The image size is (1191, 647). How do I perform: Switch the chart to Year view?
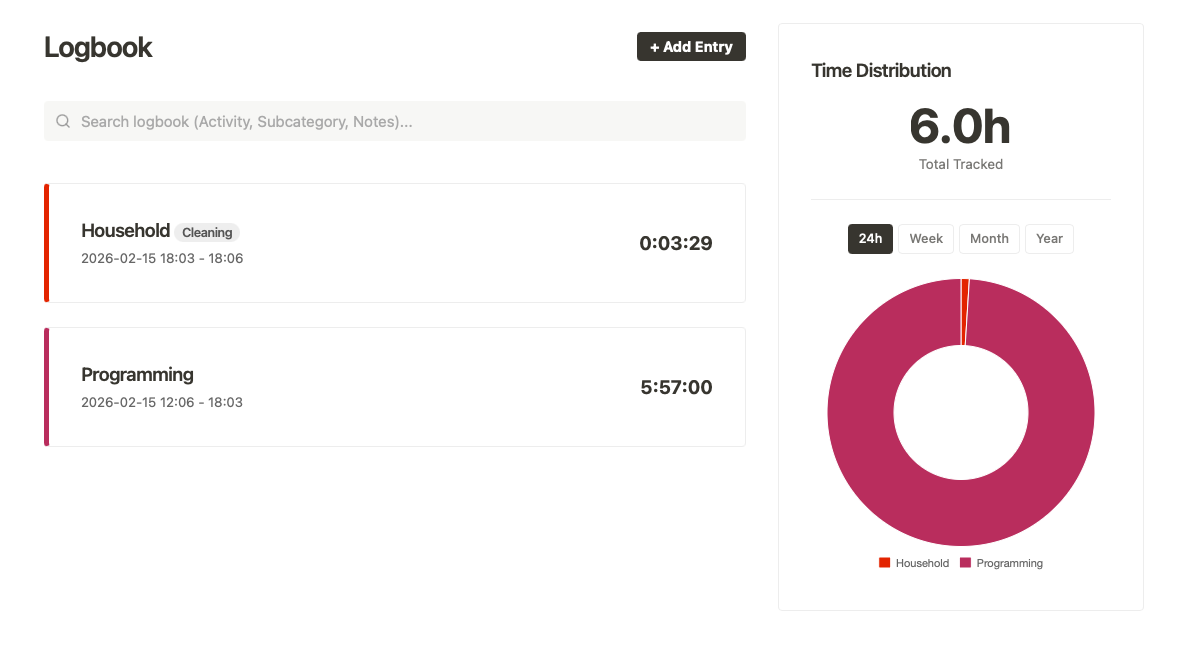[x=1049, y=239]
